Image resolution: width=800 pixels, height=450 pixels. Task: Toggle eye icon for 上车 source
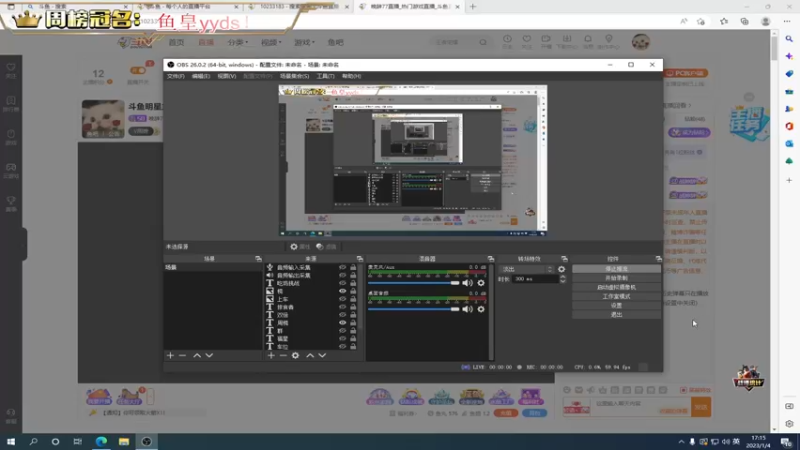(342, 299)
